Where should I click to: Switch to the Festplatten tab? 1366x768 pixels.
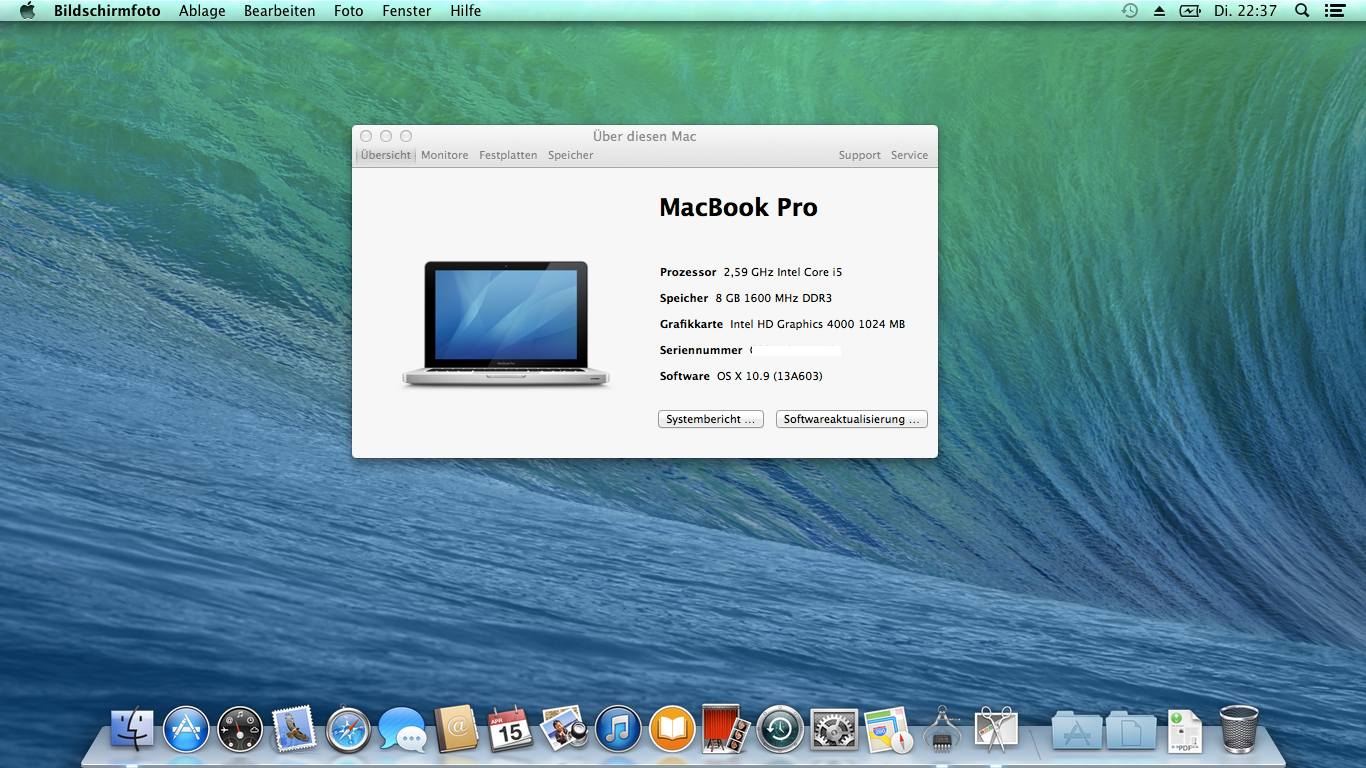tap(508, 155)
